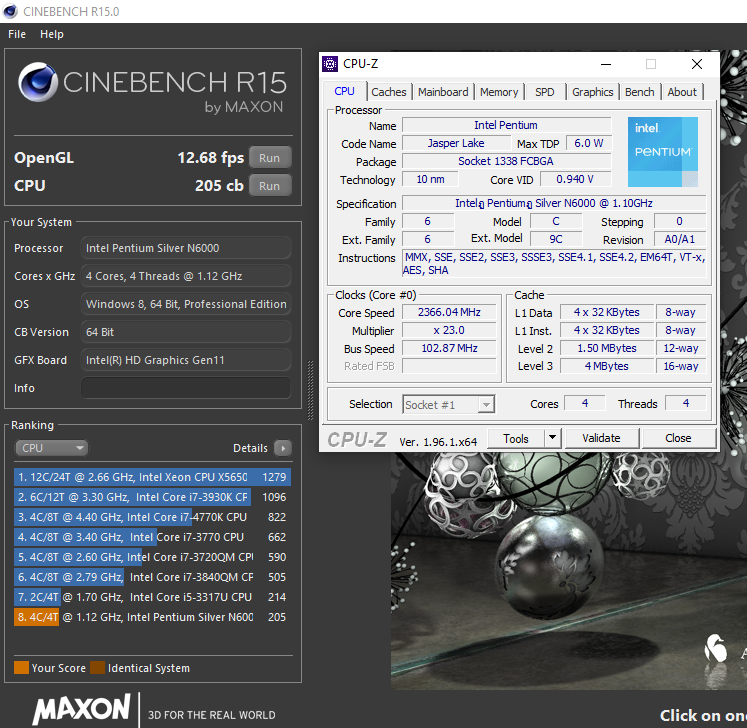Click the Cinebench R15 sphere logo
The width and height of the screenshot is (747, 728).
pyautogui.click(x=38, y=82)
